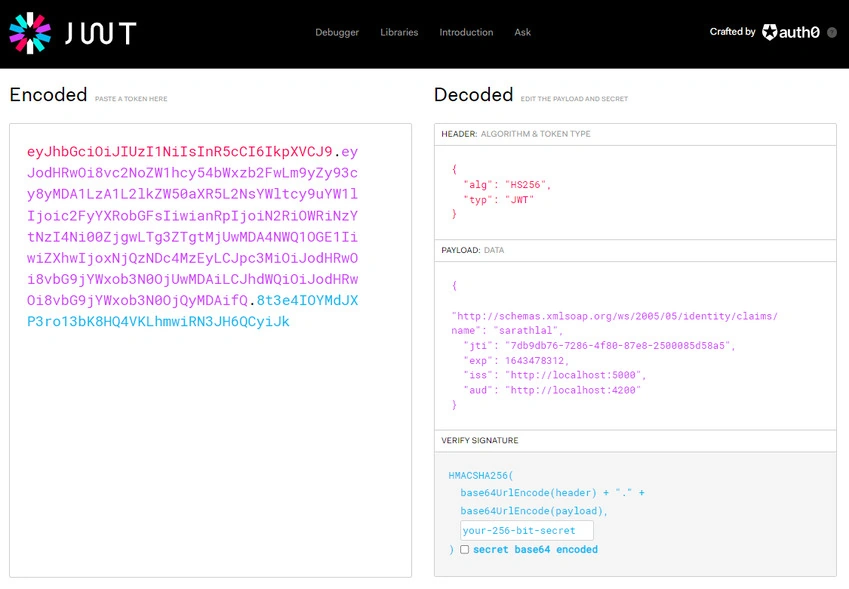The height and width of the screenshot is (589, 849).
Task: Click the "aud": "http://localhost:4200" line
Action: click(x=552, y=390)
